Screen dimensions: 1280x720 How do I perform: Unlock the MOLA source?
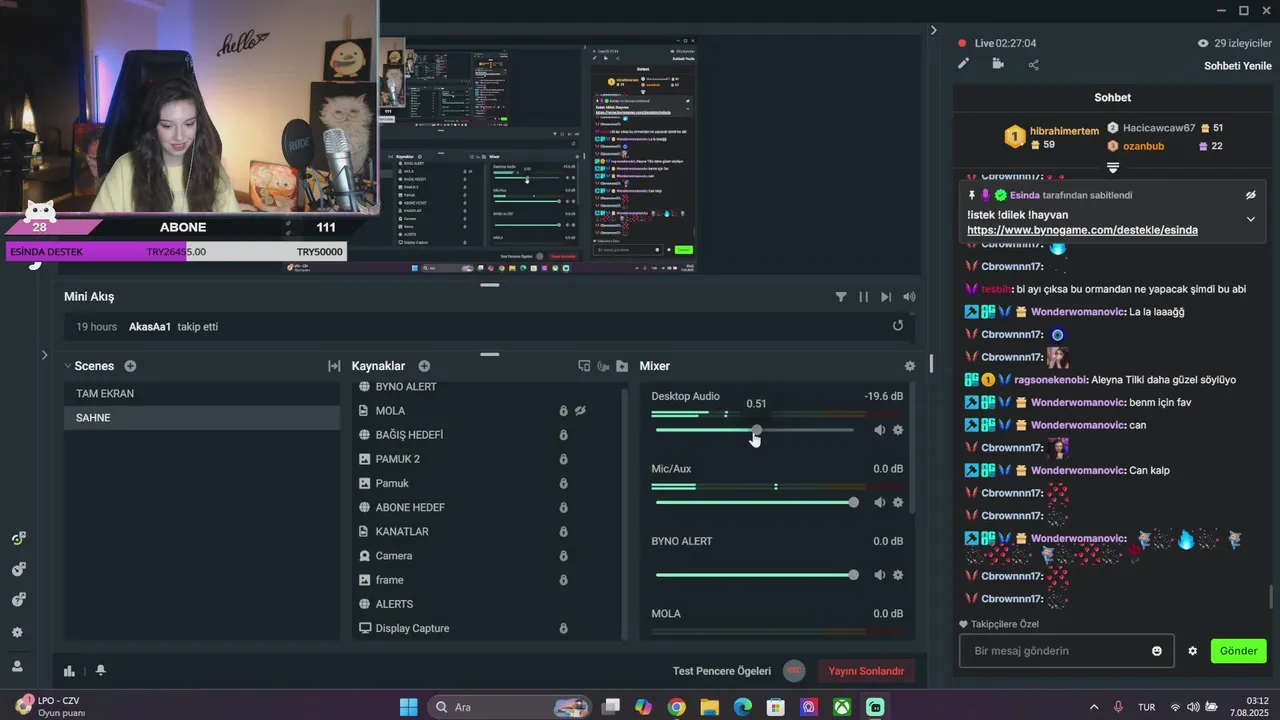pos(563,411)
